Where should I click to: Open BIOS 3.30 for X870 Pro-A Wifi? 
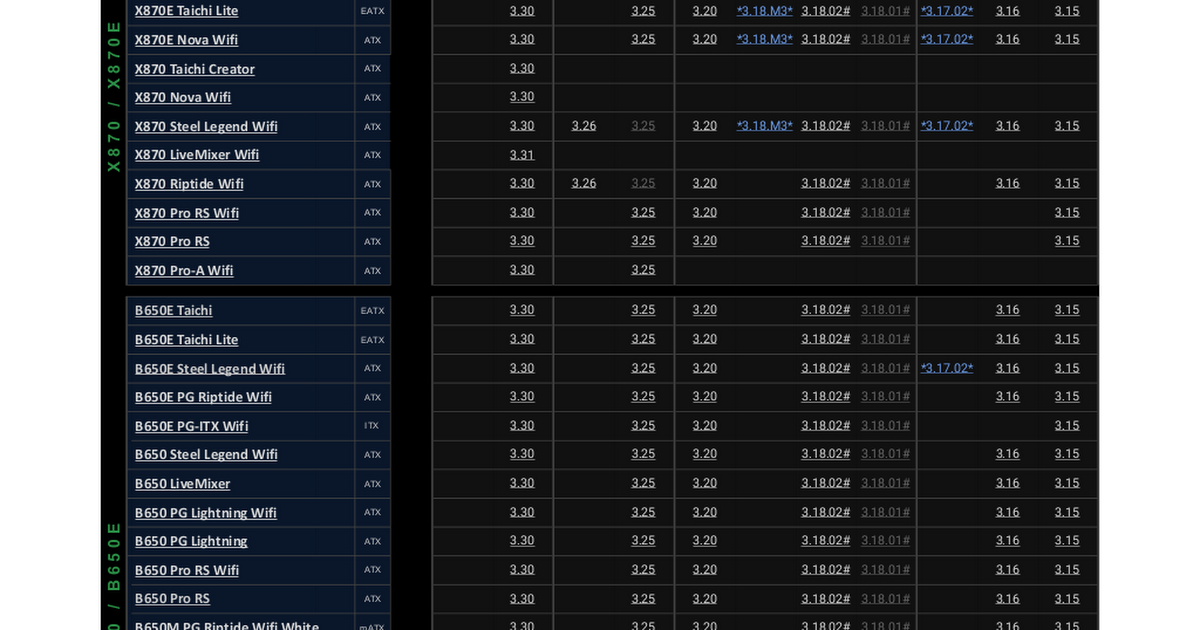522,270
